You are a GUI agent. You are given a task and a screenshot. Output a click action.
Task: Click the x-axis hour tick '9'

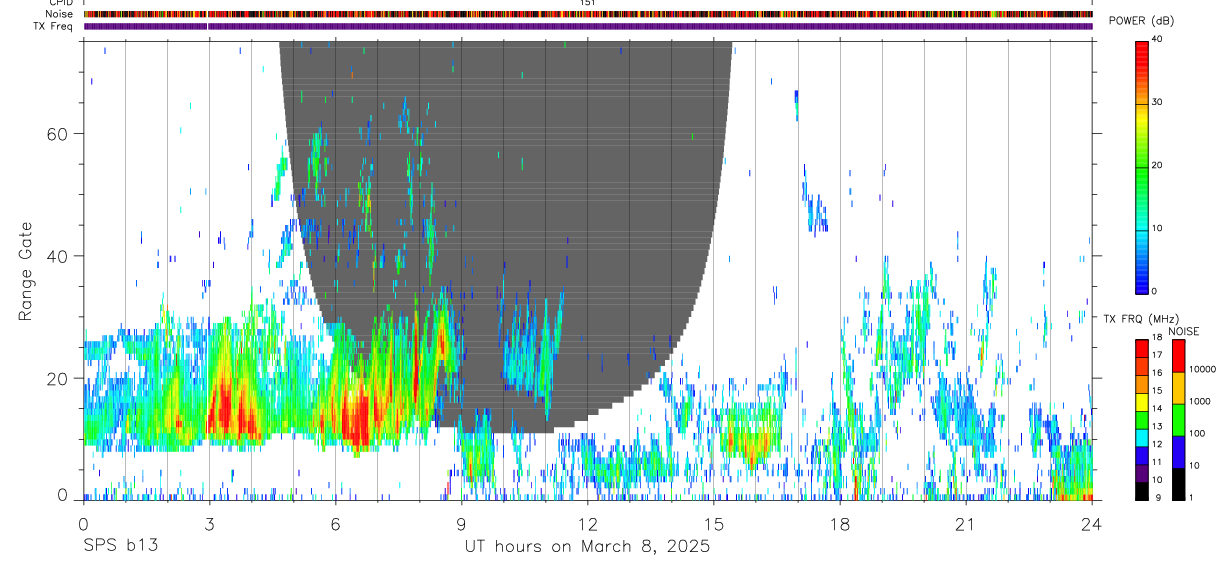point(461,524)
